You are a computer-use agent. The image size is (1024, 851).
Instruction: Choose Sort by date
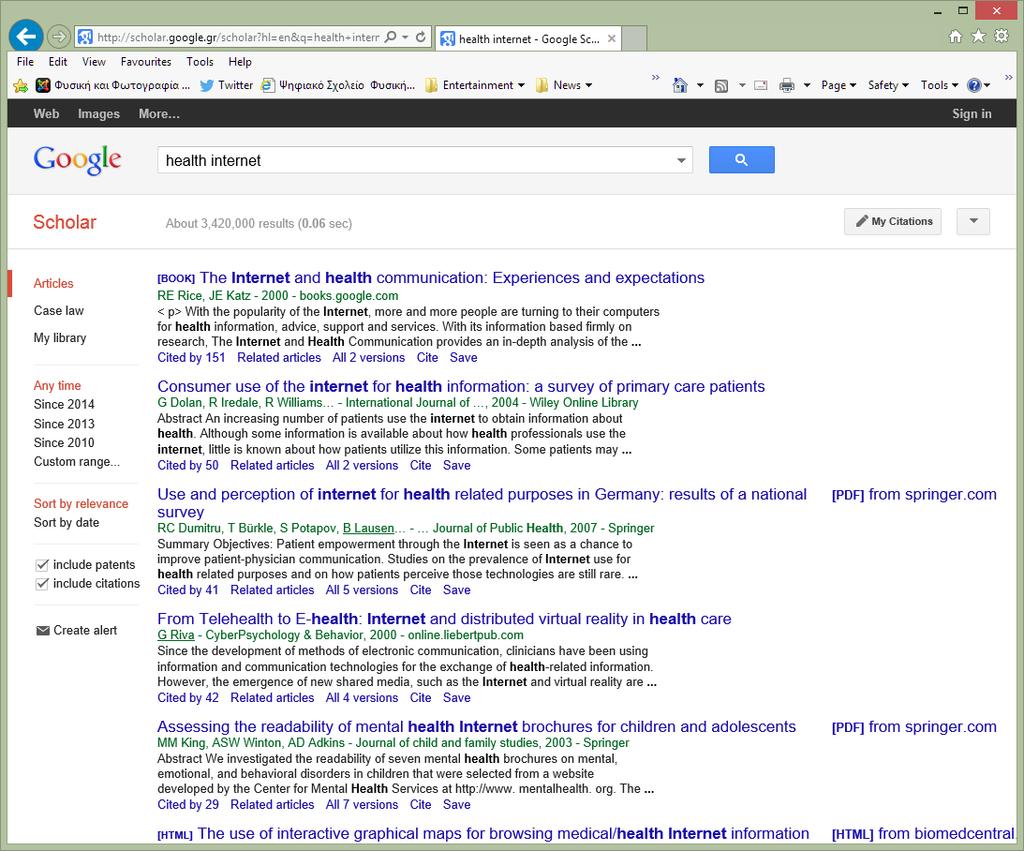pyautogui.click(x=67, y=522)
